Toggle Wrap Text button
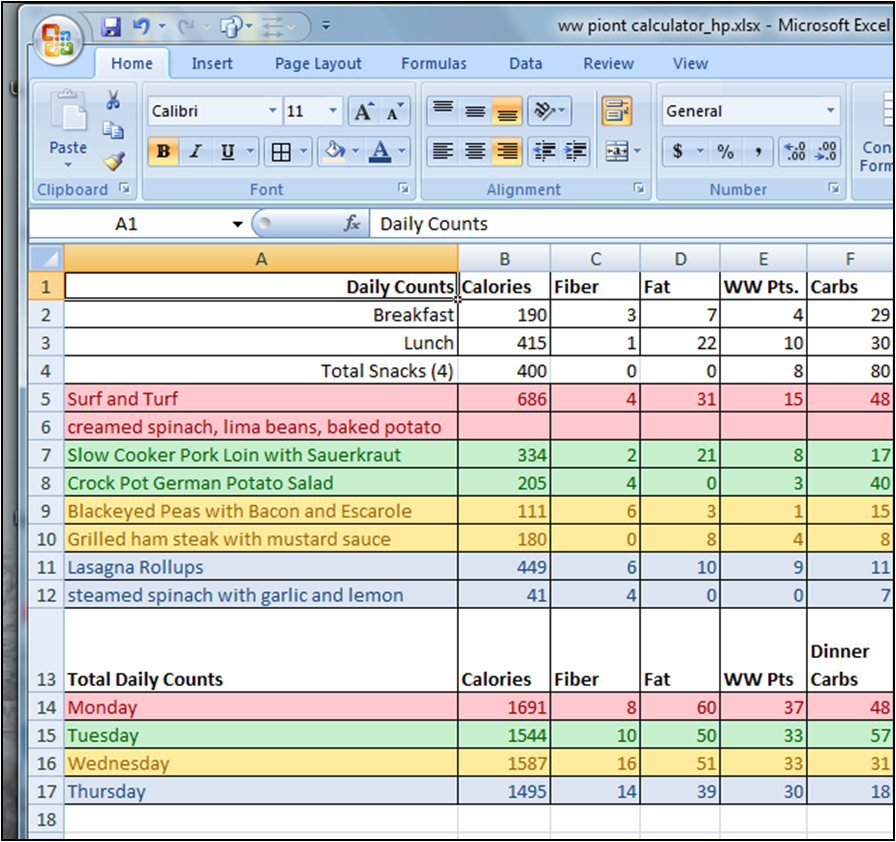Screen dimensions: 896x842 (617, 111)
